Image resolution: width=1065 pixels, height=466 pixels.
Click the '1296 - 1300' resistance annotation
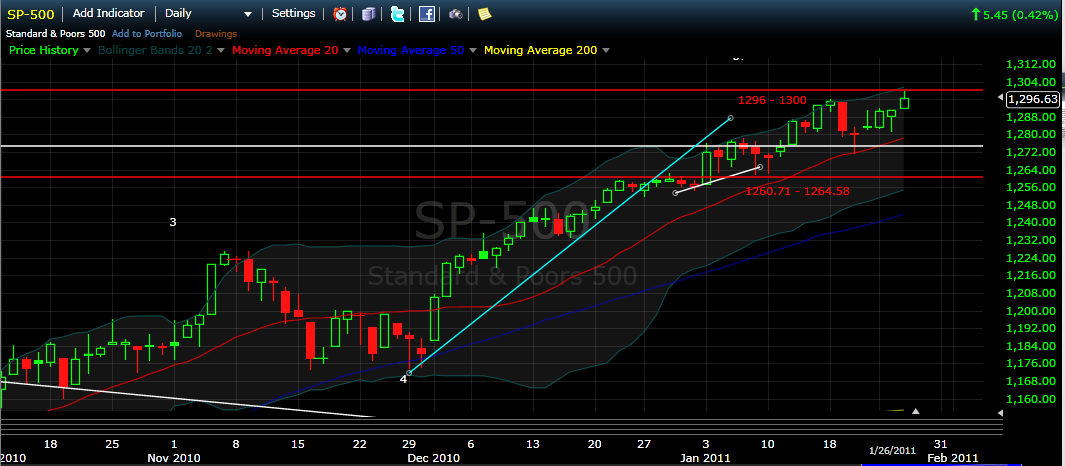pos(772,101)
